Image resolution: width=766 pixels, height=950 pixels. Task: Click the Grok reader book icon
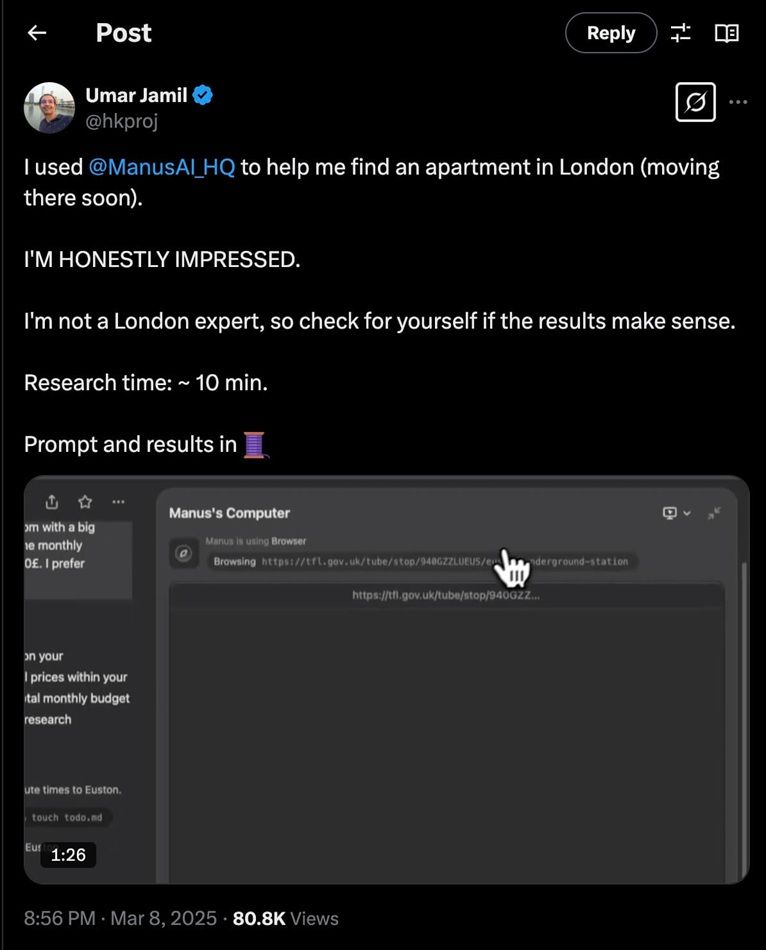727,32
